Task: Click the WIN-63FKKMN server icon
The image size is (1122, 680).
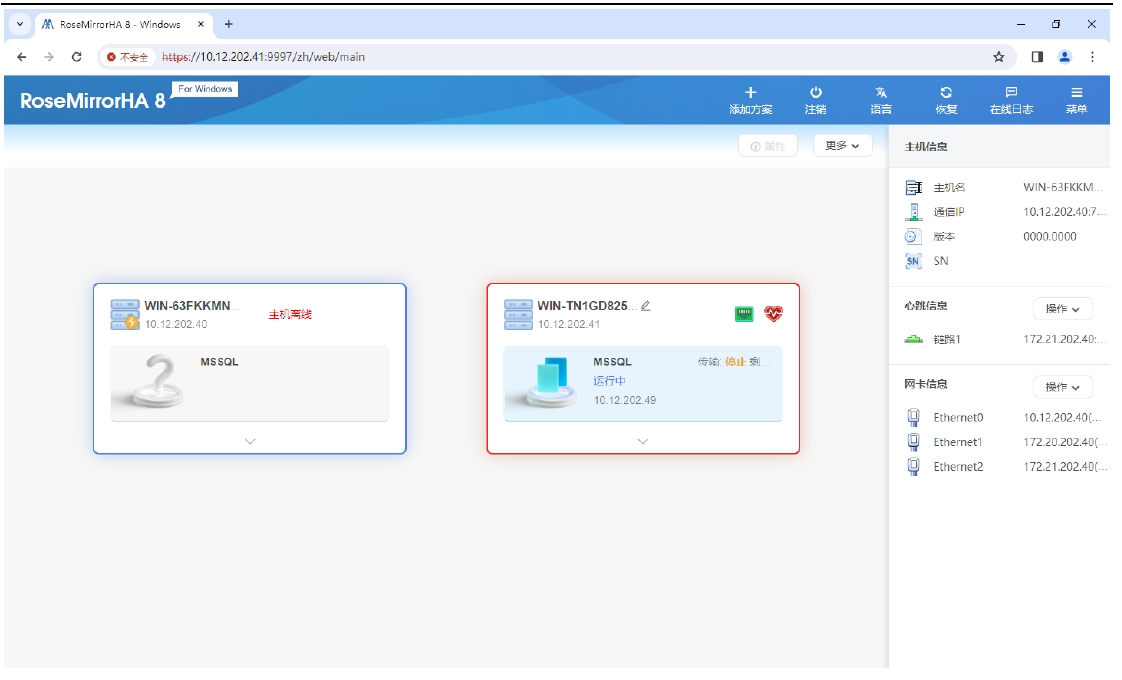Action: [125, 314]
